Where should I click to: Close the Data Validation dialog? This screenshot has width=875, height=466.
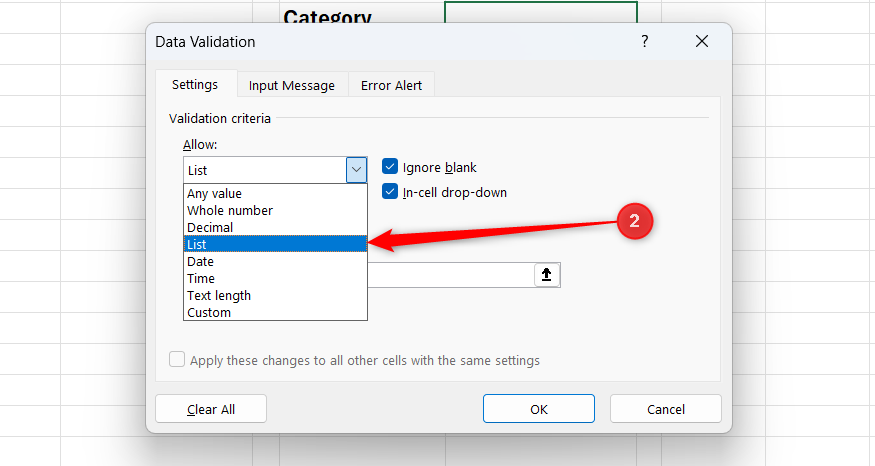(x=701, y=41)
